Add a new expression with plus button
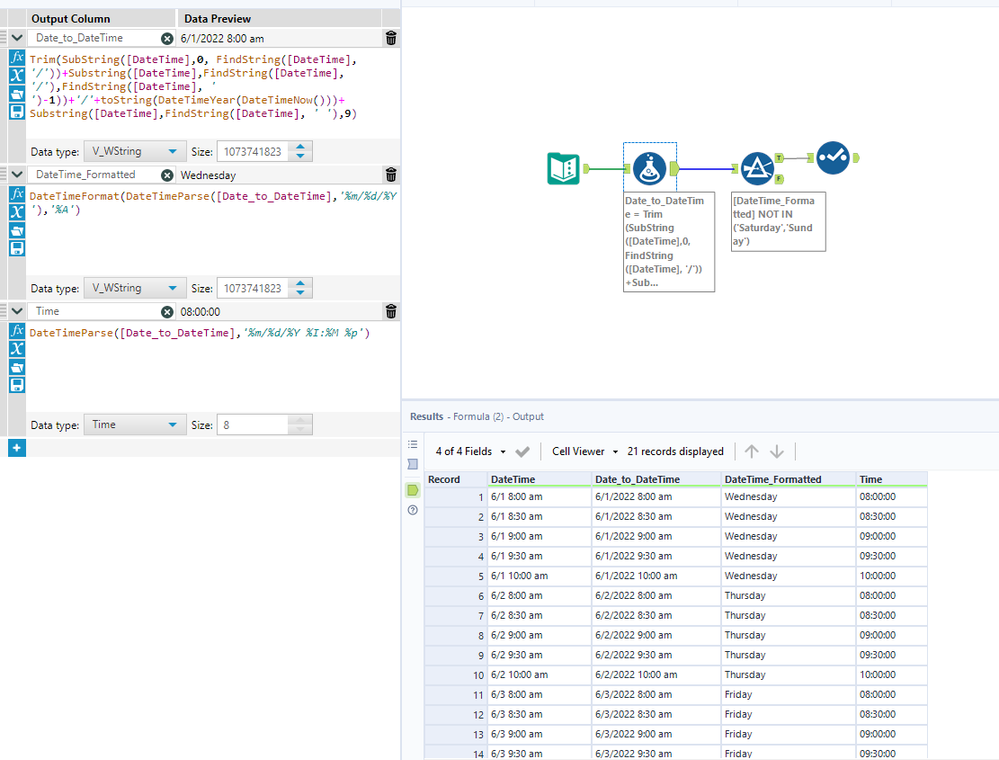Screen dimensions: 999x760 pyautogui.click(x=16, y=448)
